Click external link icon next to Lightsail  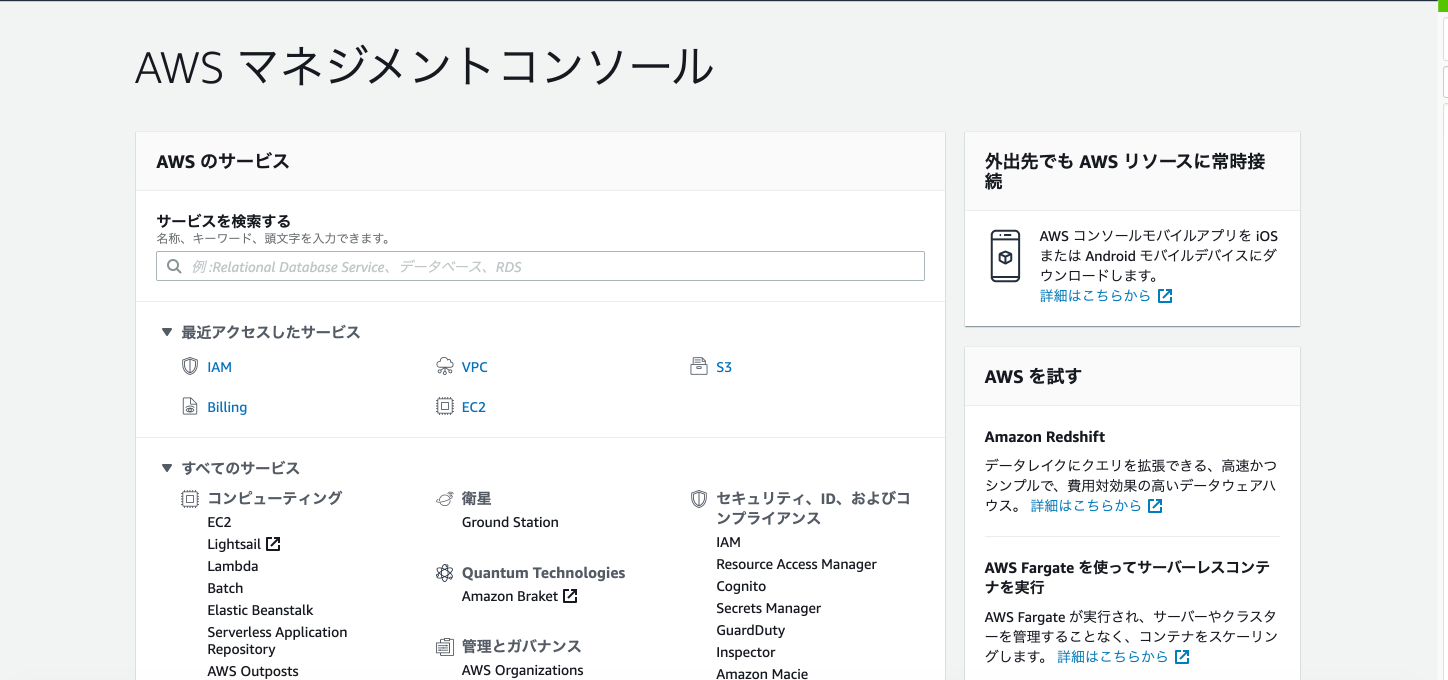(x=273, y=544)
